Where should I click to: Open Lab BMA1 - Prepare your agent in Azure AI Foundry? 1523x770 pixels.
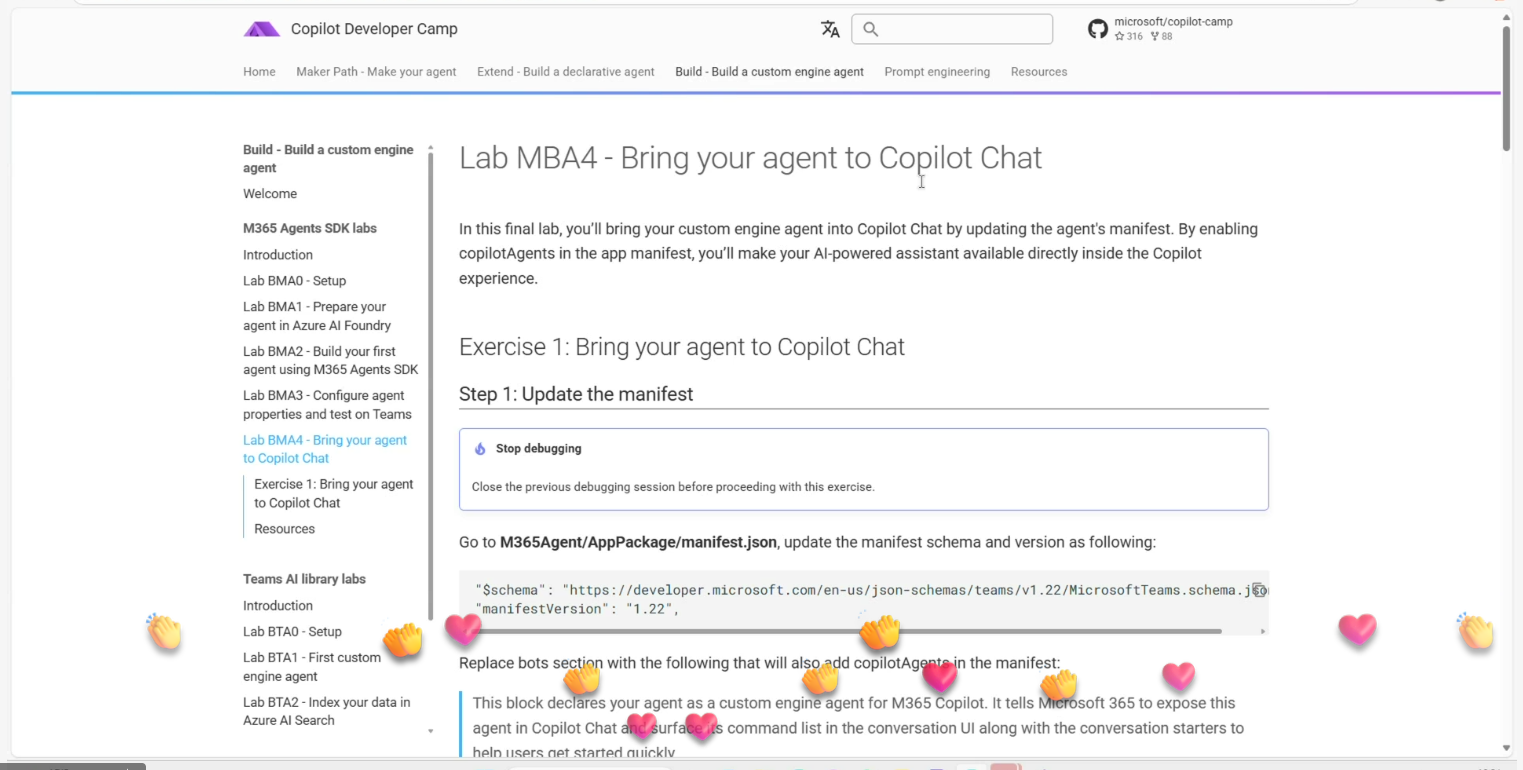317,316
